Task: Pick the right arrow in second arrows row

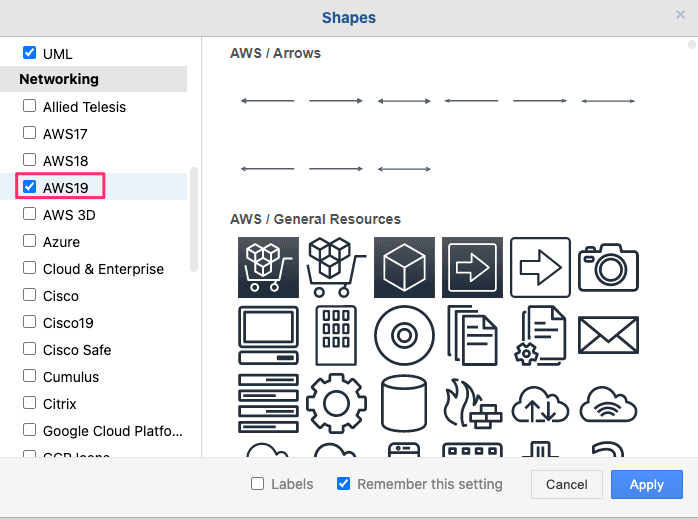Action: coord(336,169)
